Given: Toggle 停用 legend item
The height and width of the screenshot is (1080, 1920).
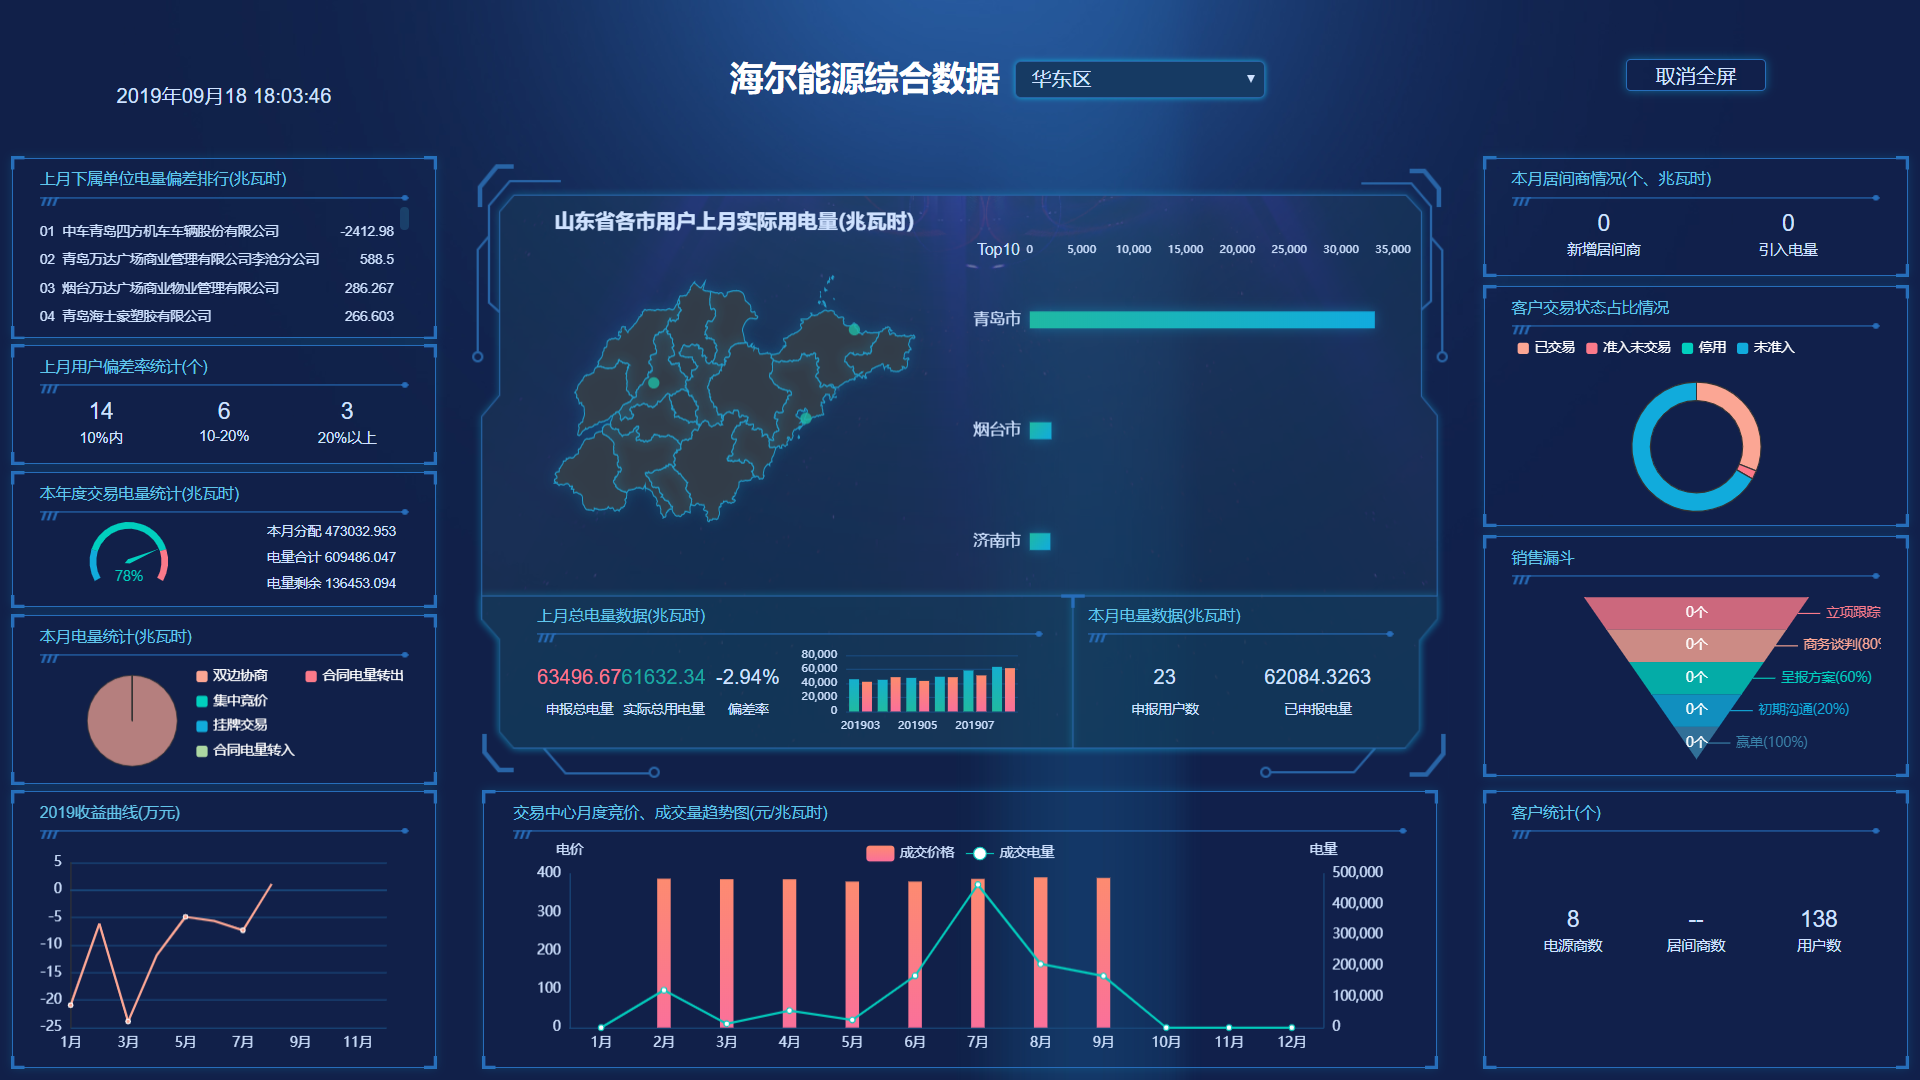Looking at the screenshot, I should point(1704,347).
